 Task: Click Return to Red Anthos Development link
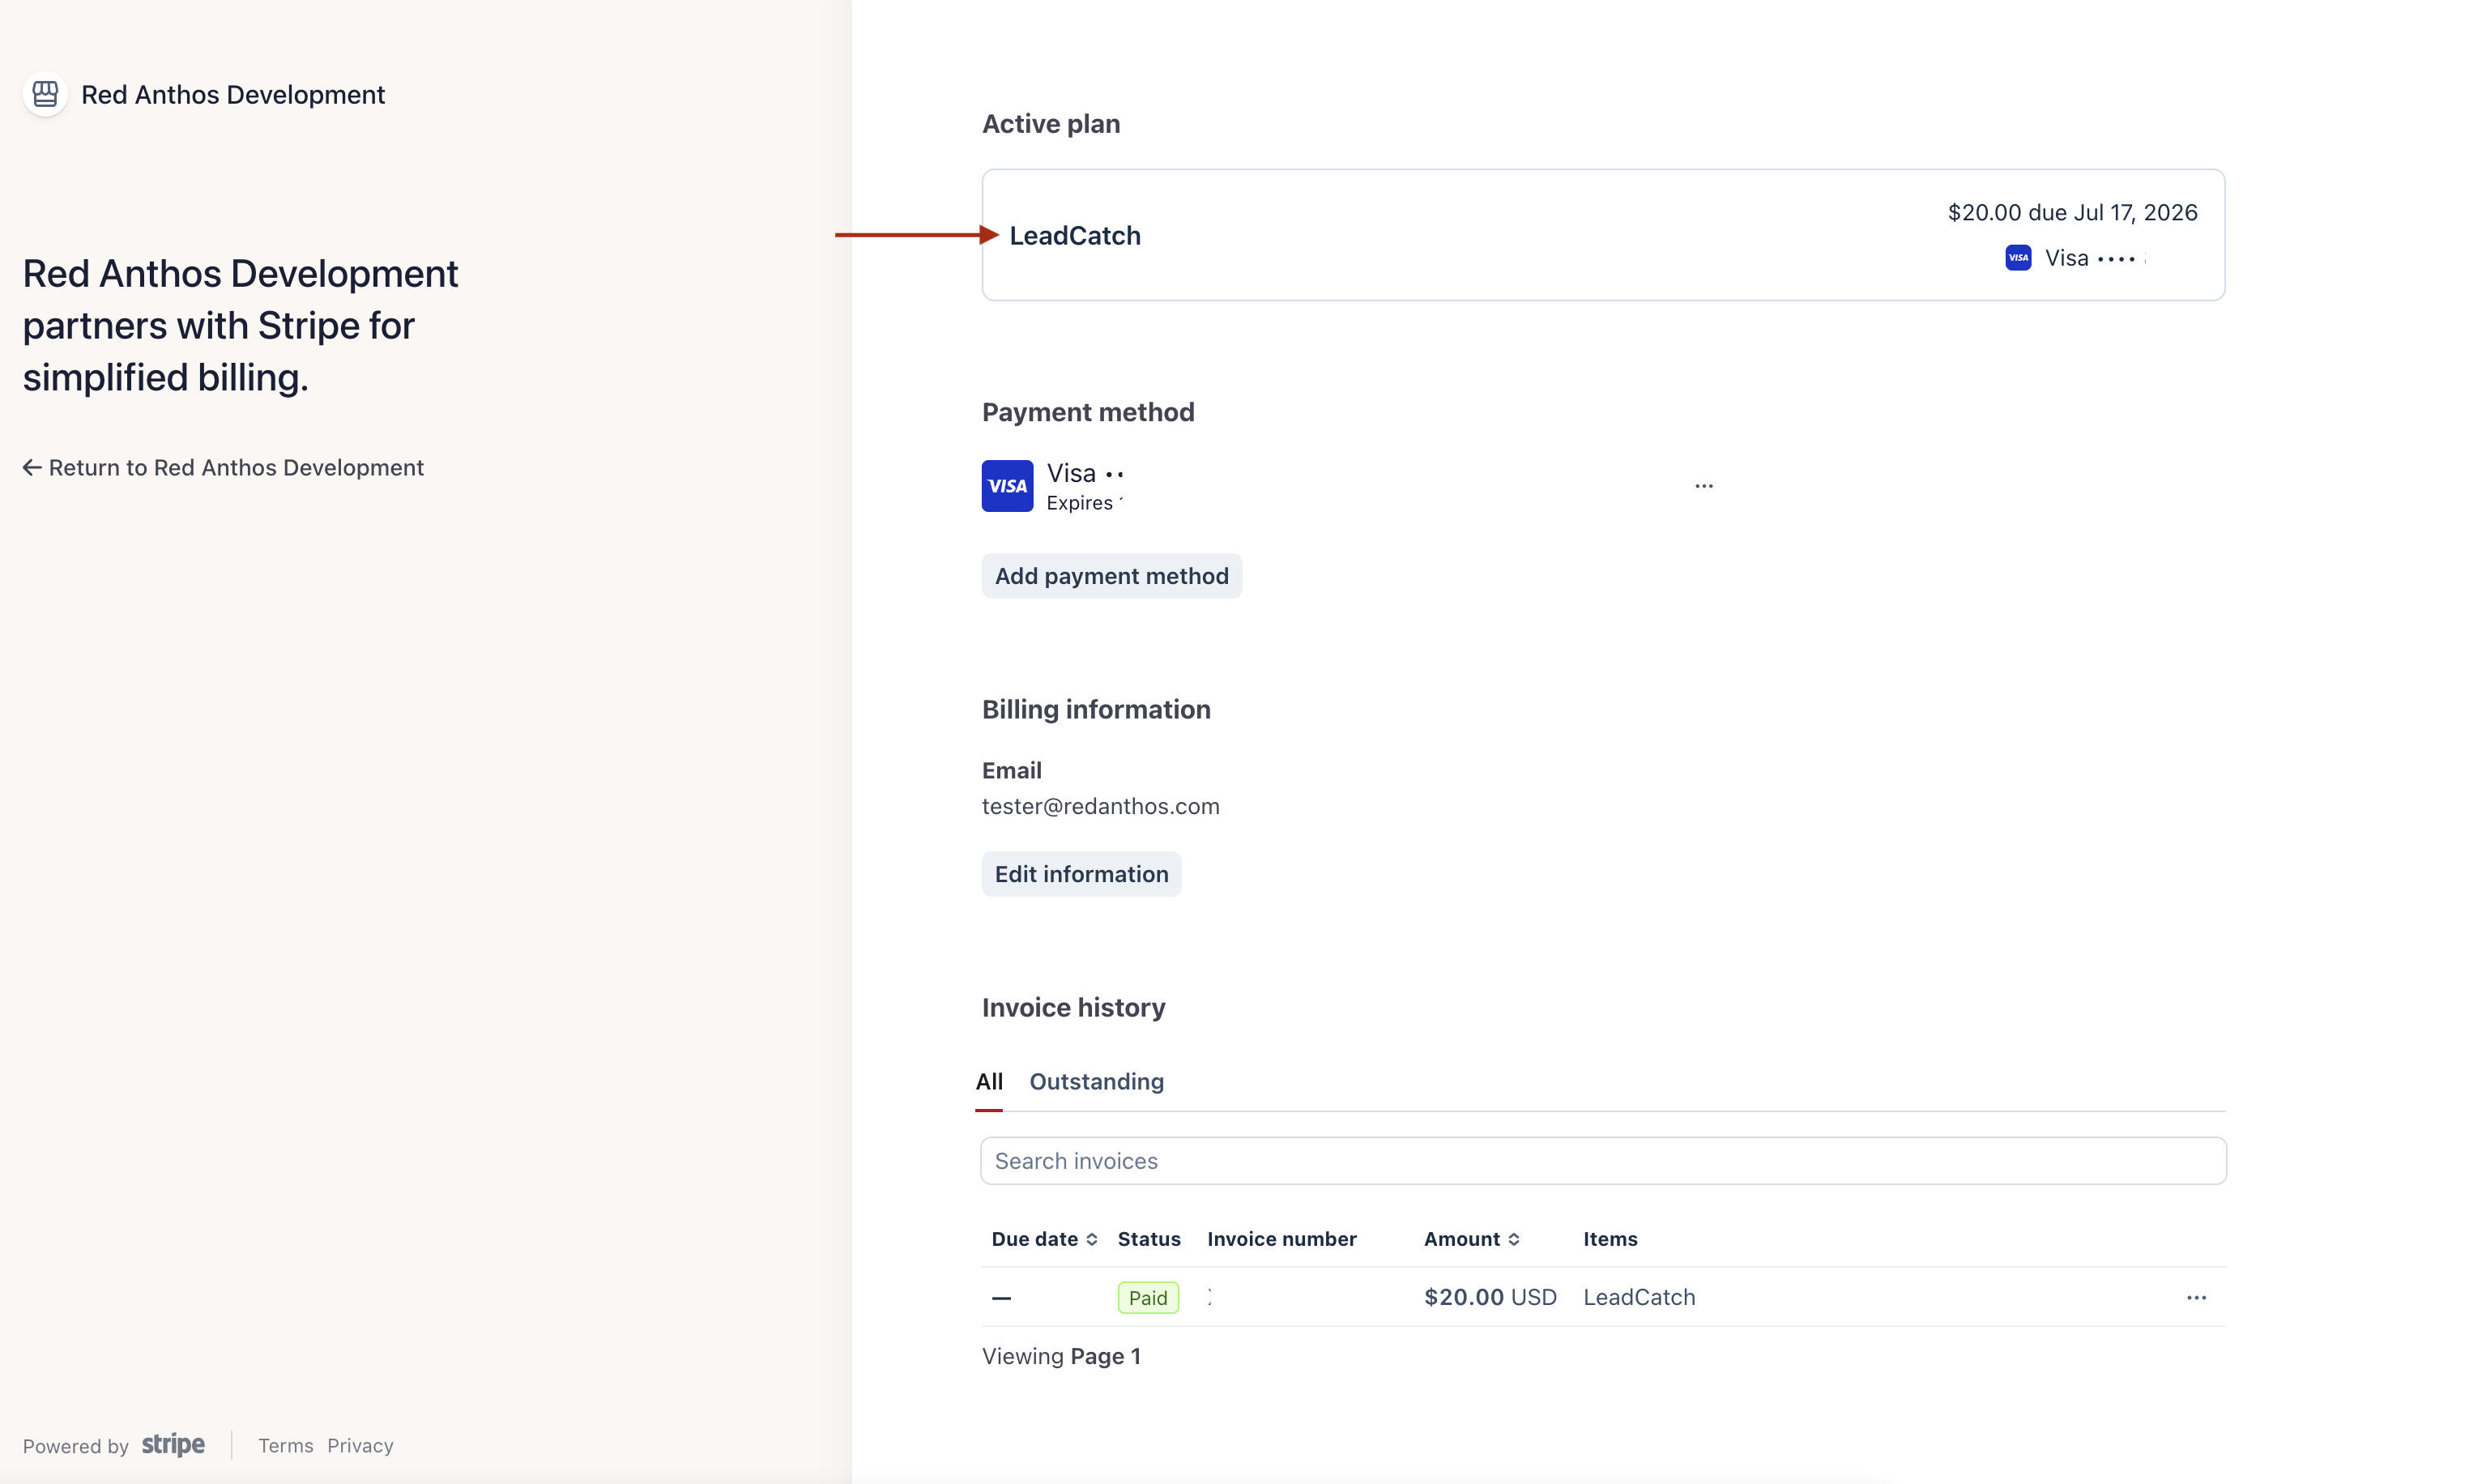point(223,467)
